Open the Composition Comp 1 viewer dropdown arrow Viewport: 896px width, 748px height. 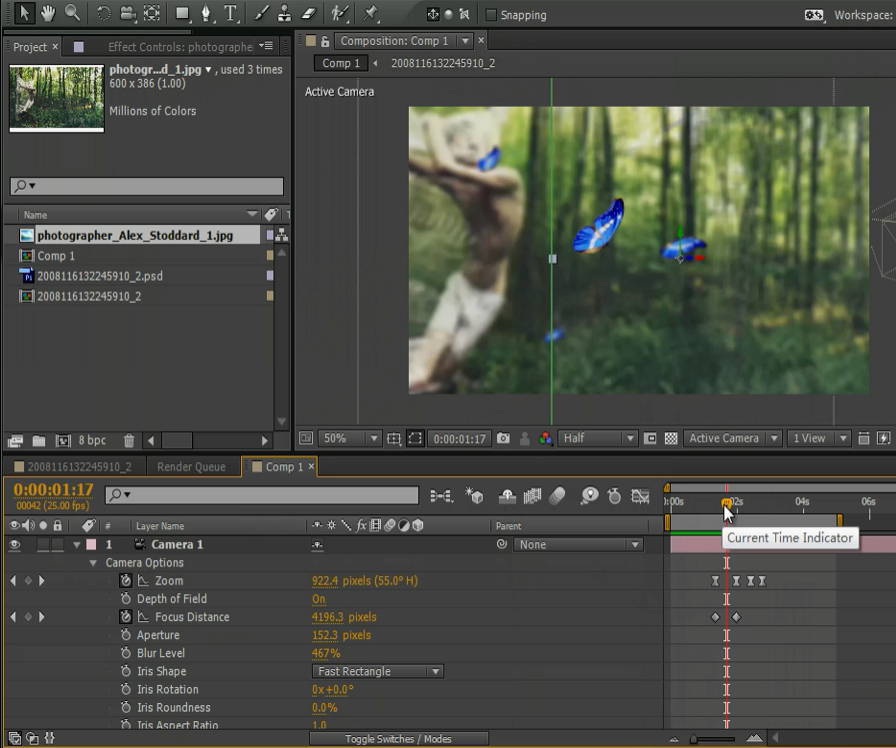(465, 41)
